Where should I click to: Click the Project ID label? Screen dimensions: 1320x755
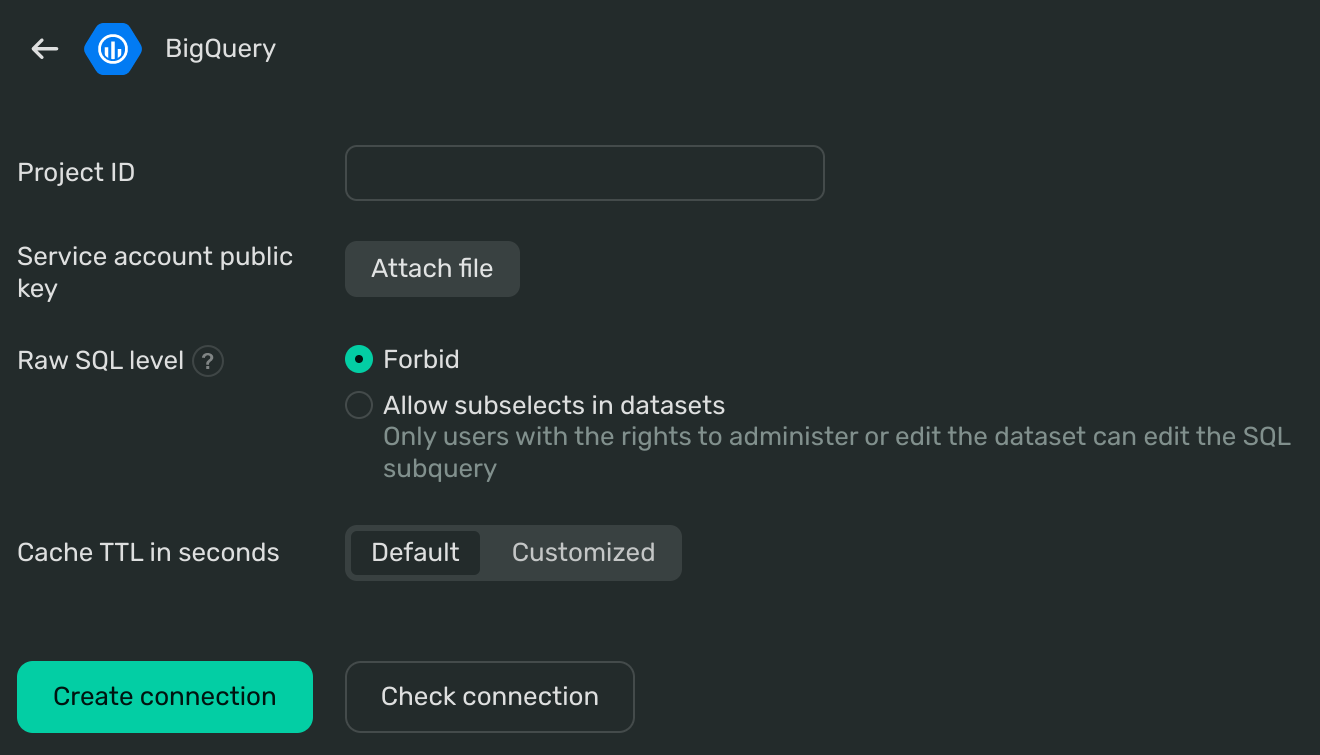[76, 173]
